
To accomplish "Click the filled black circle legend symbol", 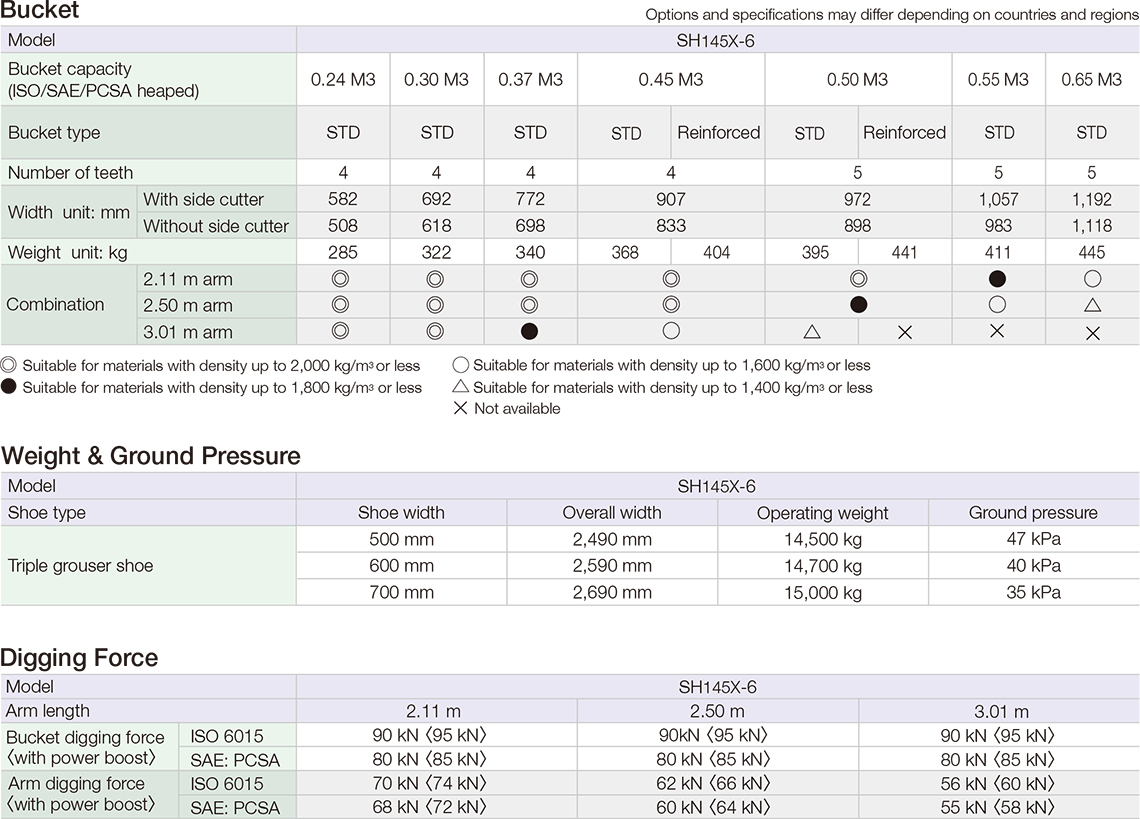I will 10,388.
